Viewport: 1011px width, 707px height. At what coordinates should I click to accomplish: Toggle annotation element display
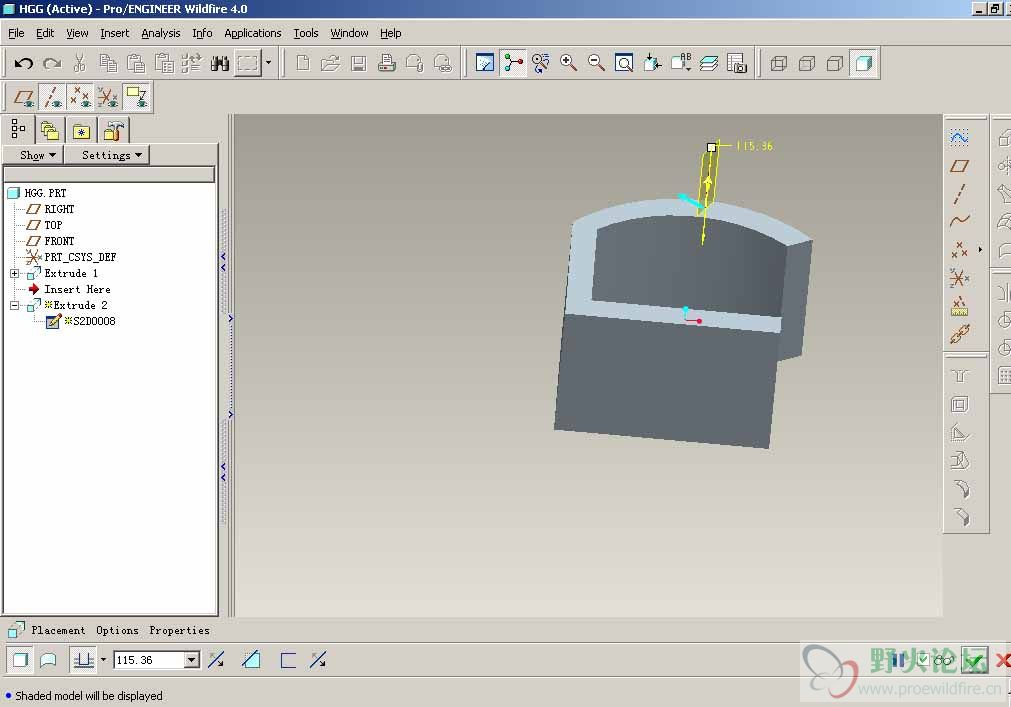click(x=136, y=97)
